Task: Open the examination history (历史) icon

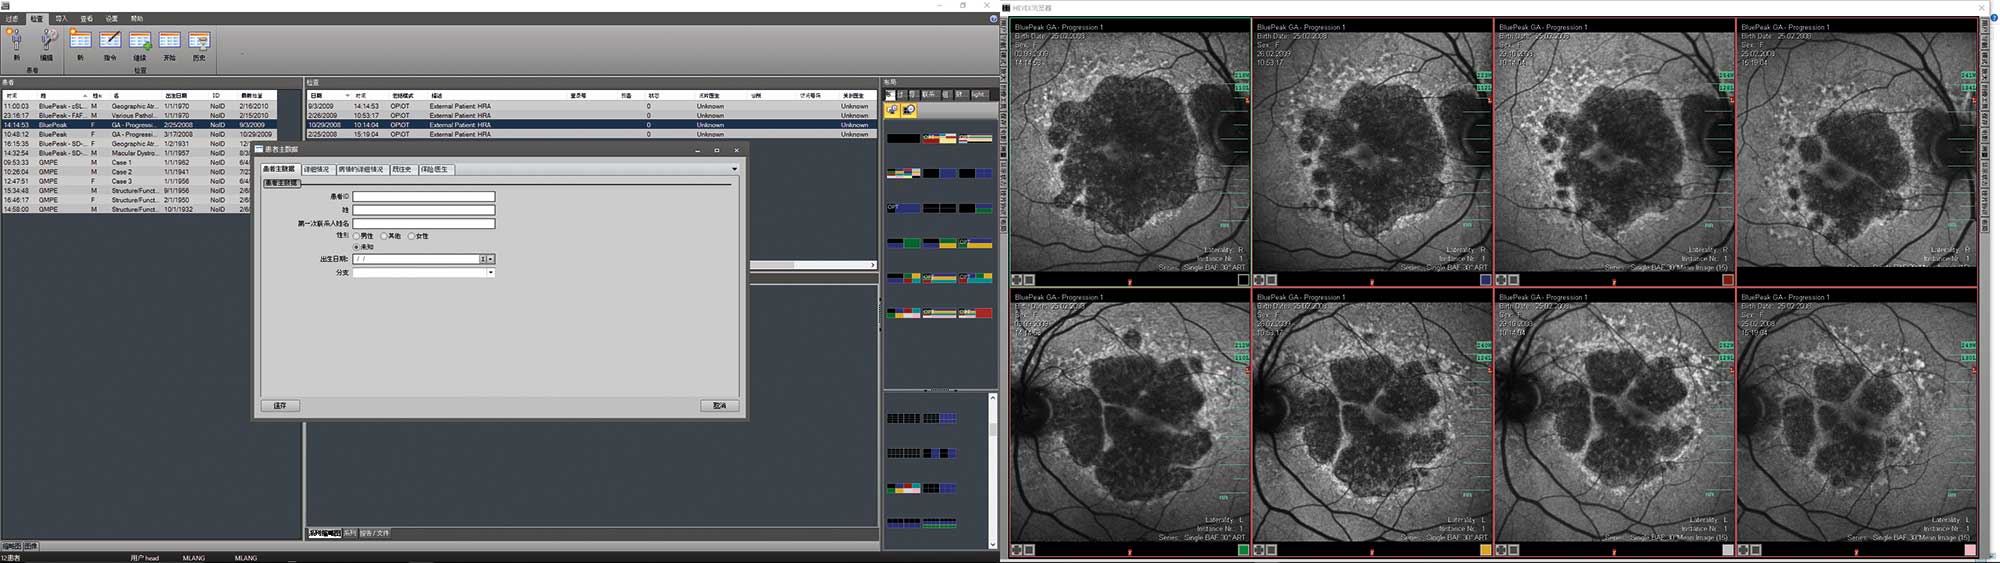Action: tap(199, 41)
